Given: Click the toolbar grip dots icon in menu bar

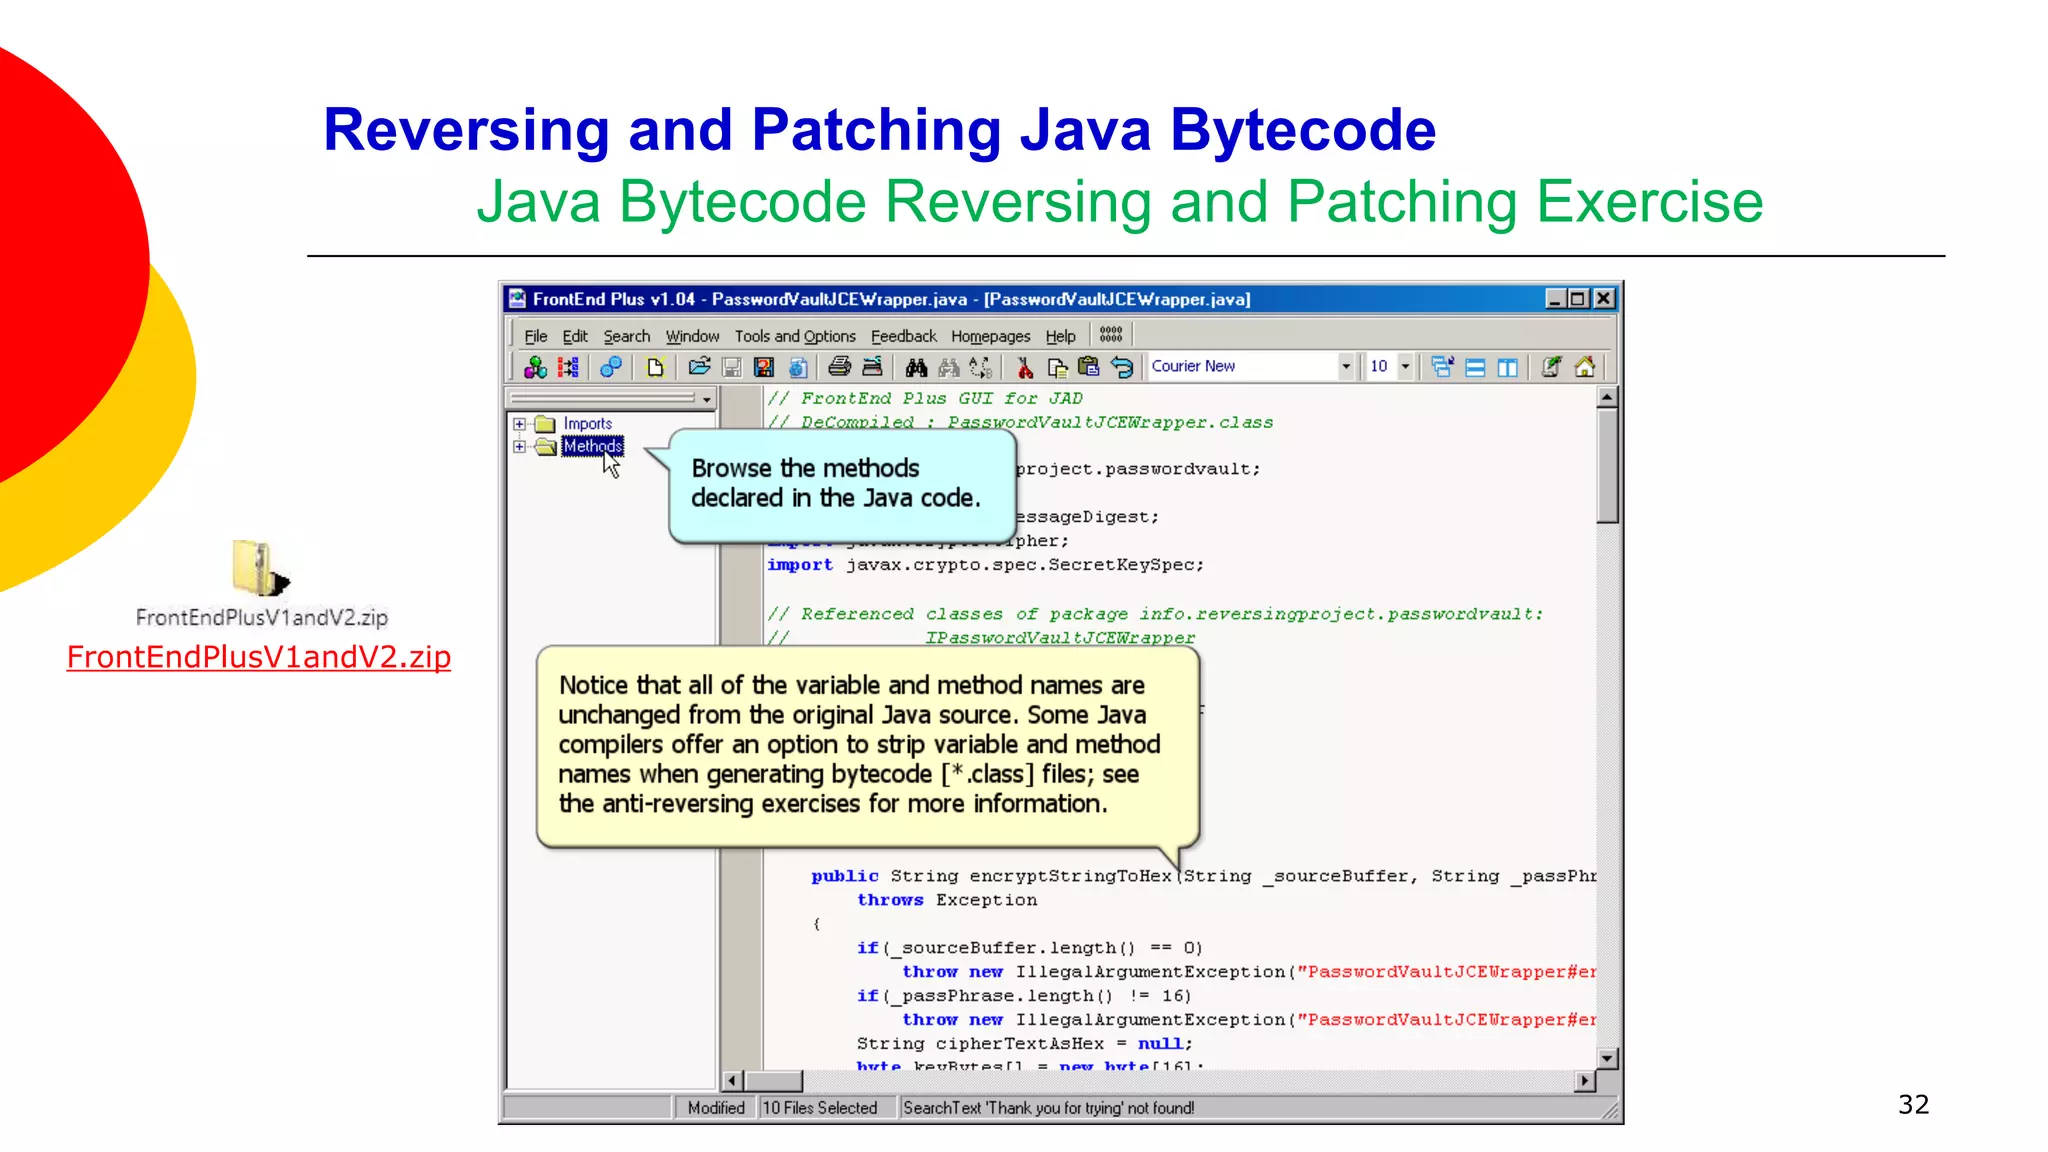Looking at the screenshot, I should tap(1111, 334).
